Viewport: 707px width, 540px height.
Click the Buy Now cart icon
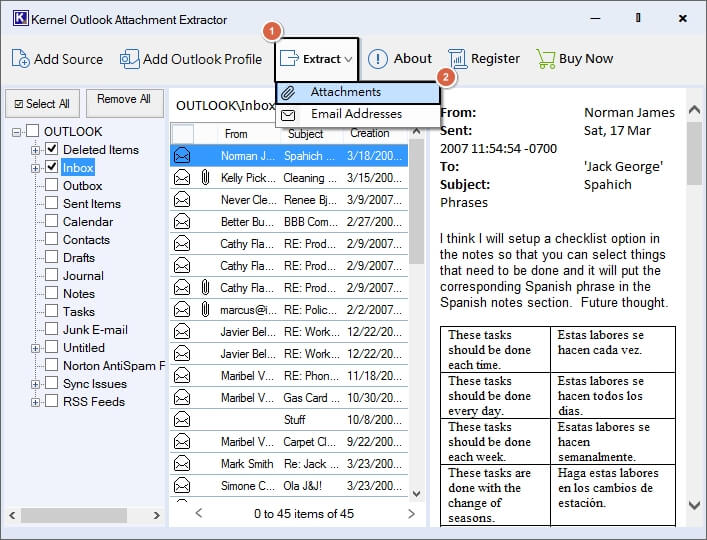546,59
